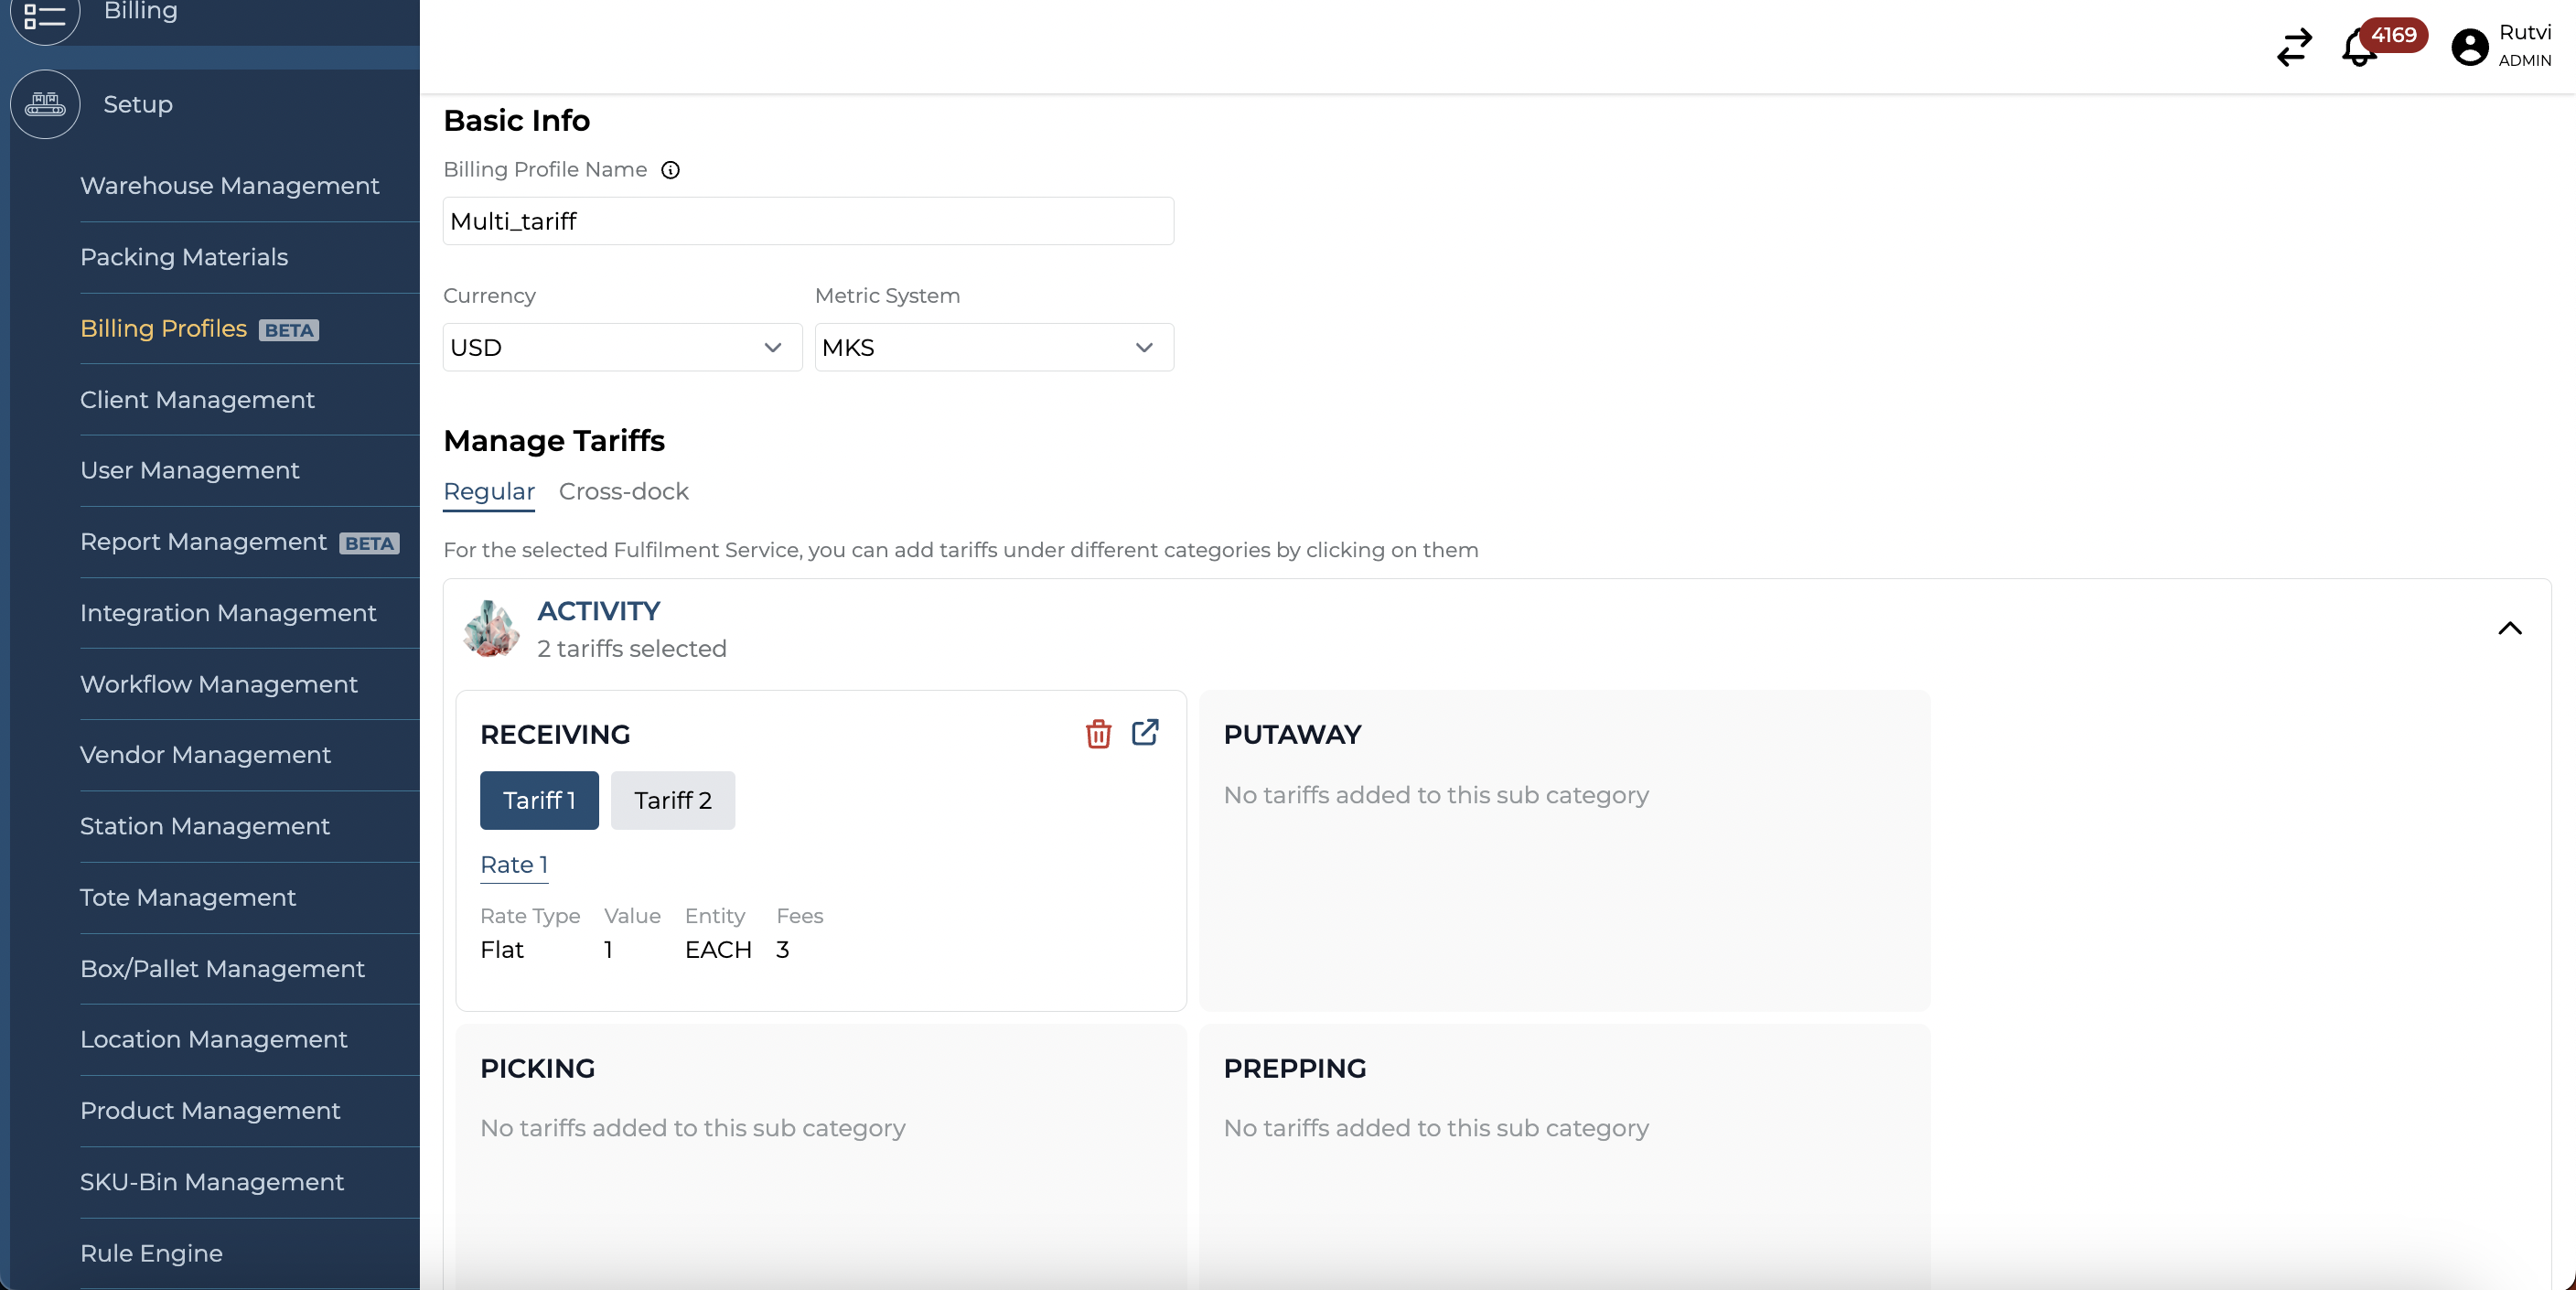Image resolution: width=2576 pixels, height=1290 pixels.
Task: Open Receiving tariff via external link icon
Action: (1145, 733)
